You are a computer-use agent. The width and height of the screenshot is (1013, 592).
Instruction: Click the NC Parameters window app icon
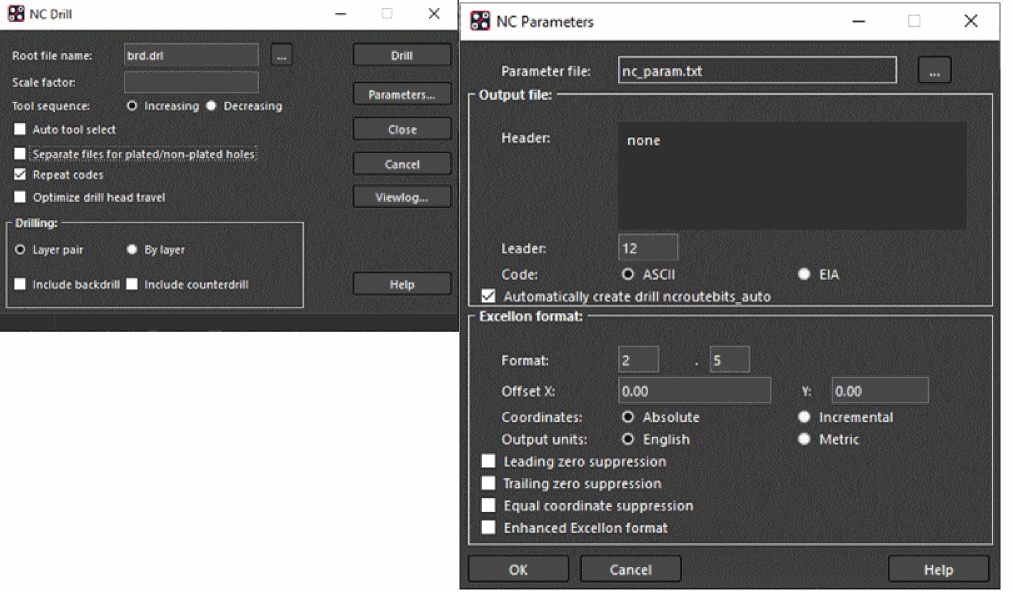coord(480,21)
